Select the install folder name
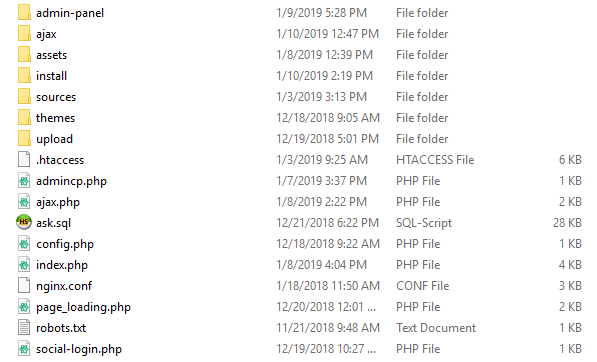597x362 pixels. pos(51,76)
